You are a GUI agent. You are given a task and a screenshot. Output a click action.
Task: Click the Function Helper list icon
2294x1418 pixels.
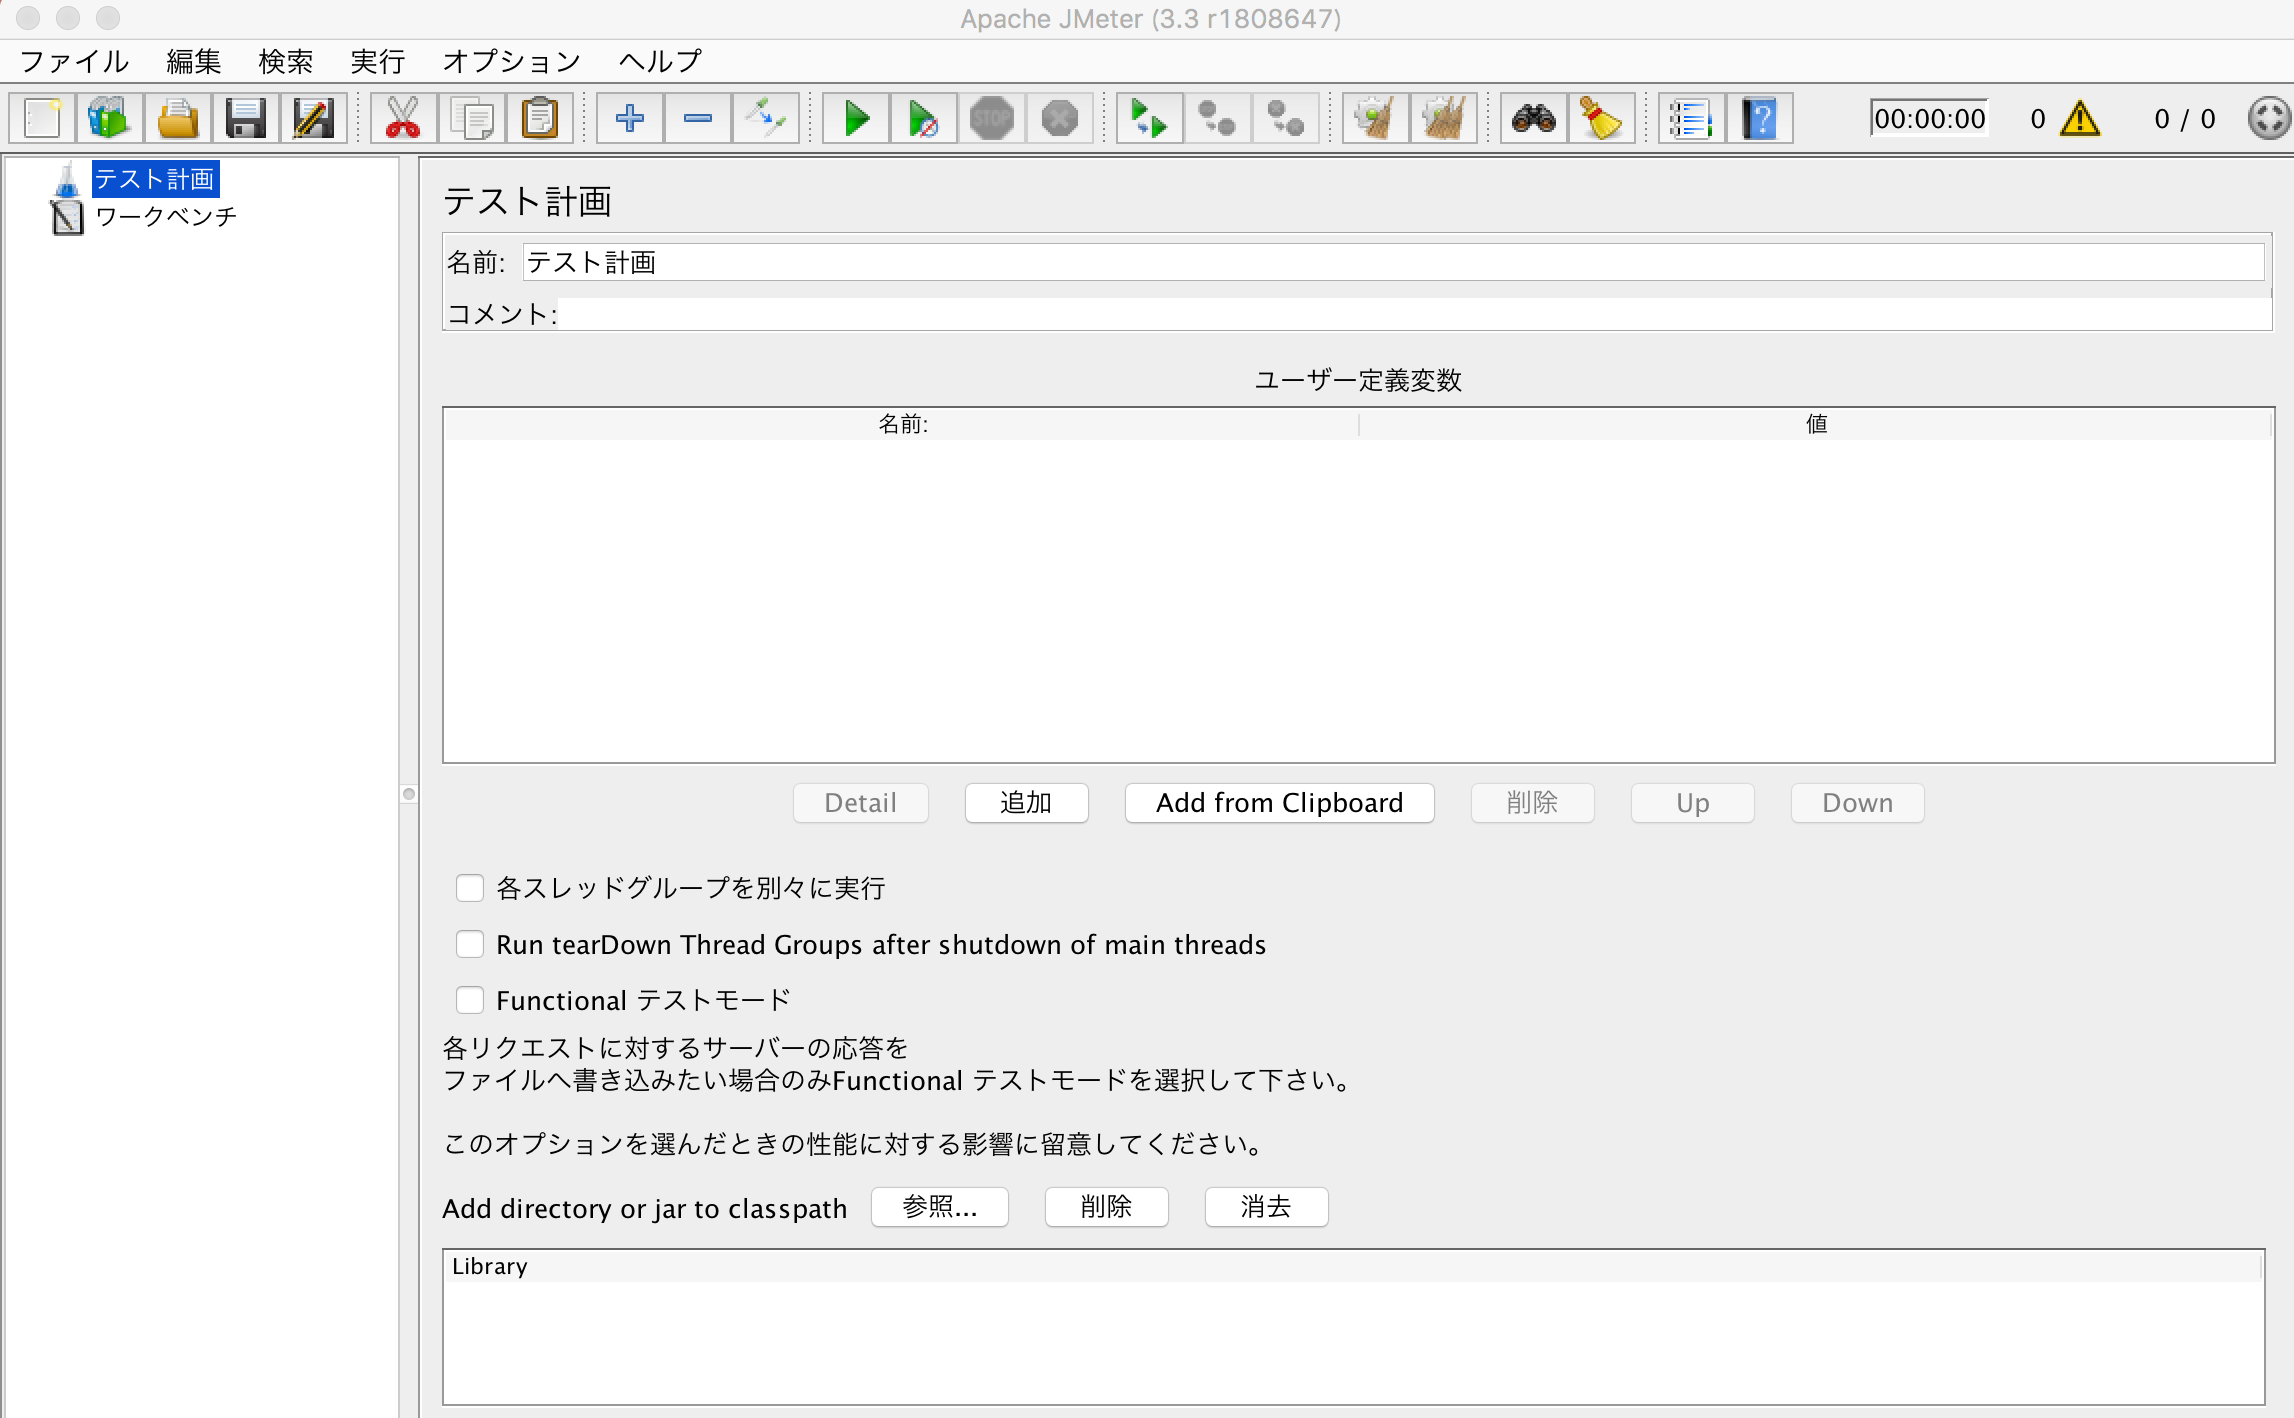pos(1691,119)
